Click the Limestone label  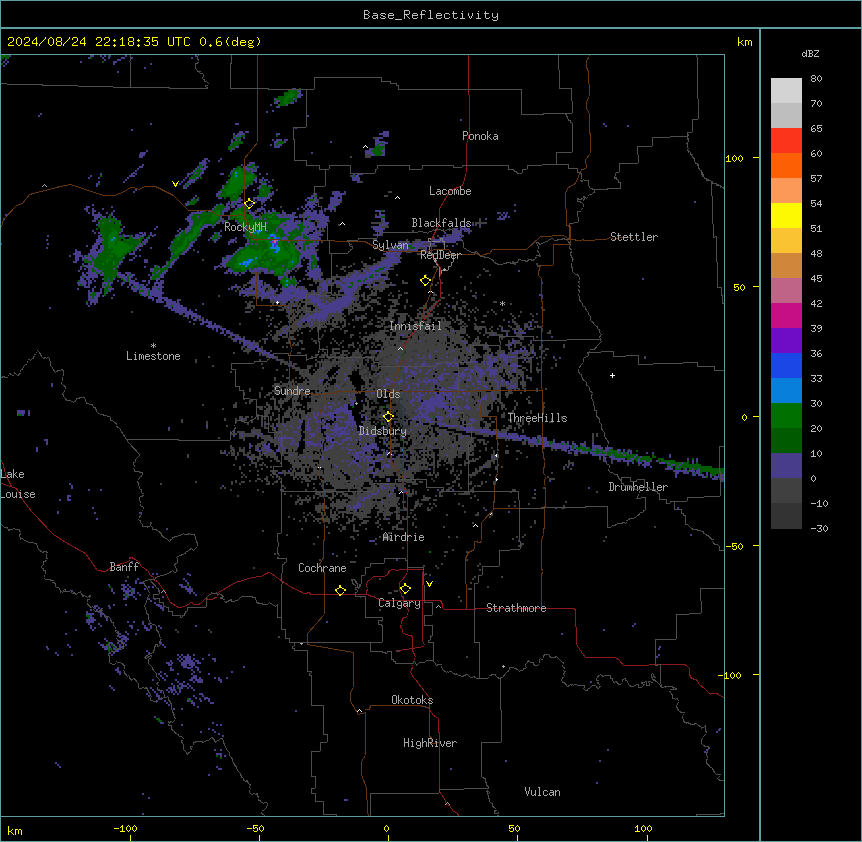(x=153, y=356)
